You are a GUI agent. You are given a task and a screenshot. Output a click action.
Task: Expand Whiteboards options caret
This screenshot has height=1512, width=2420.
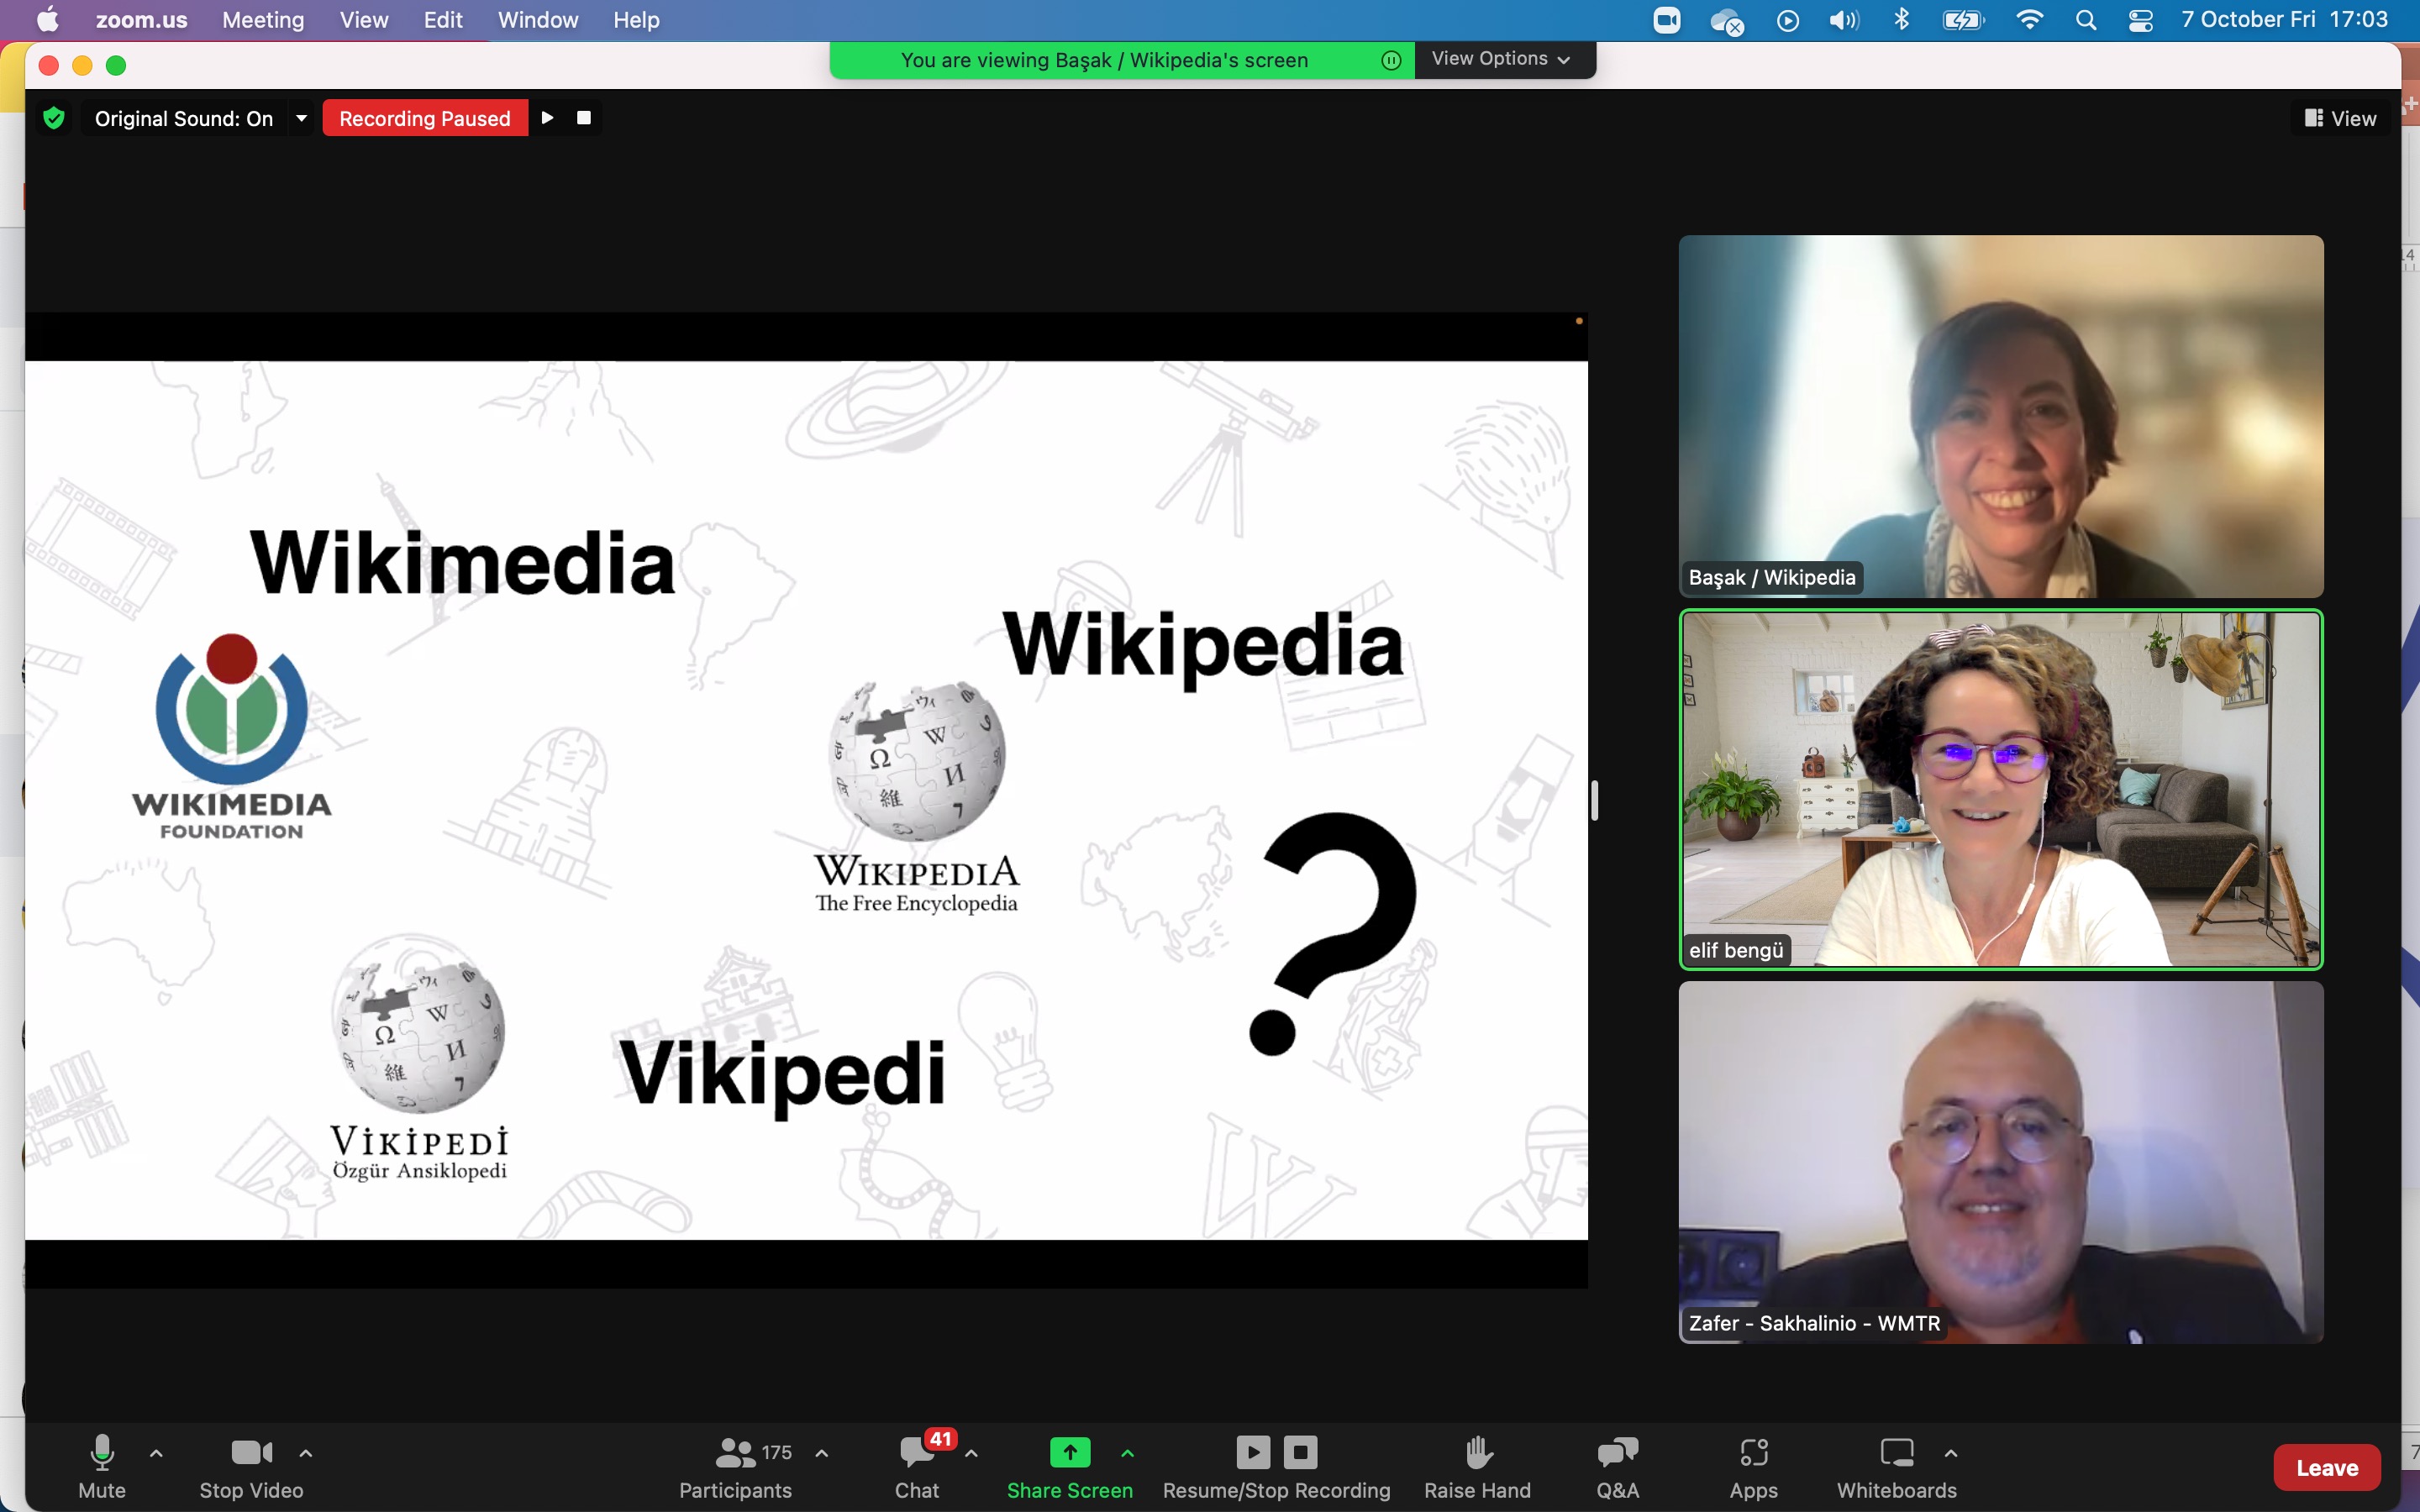pos(1951,1453)
